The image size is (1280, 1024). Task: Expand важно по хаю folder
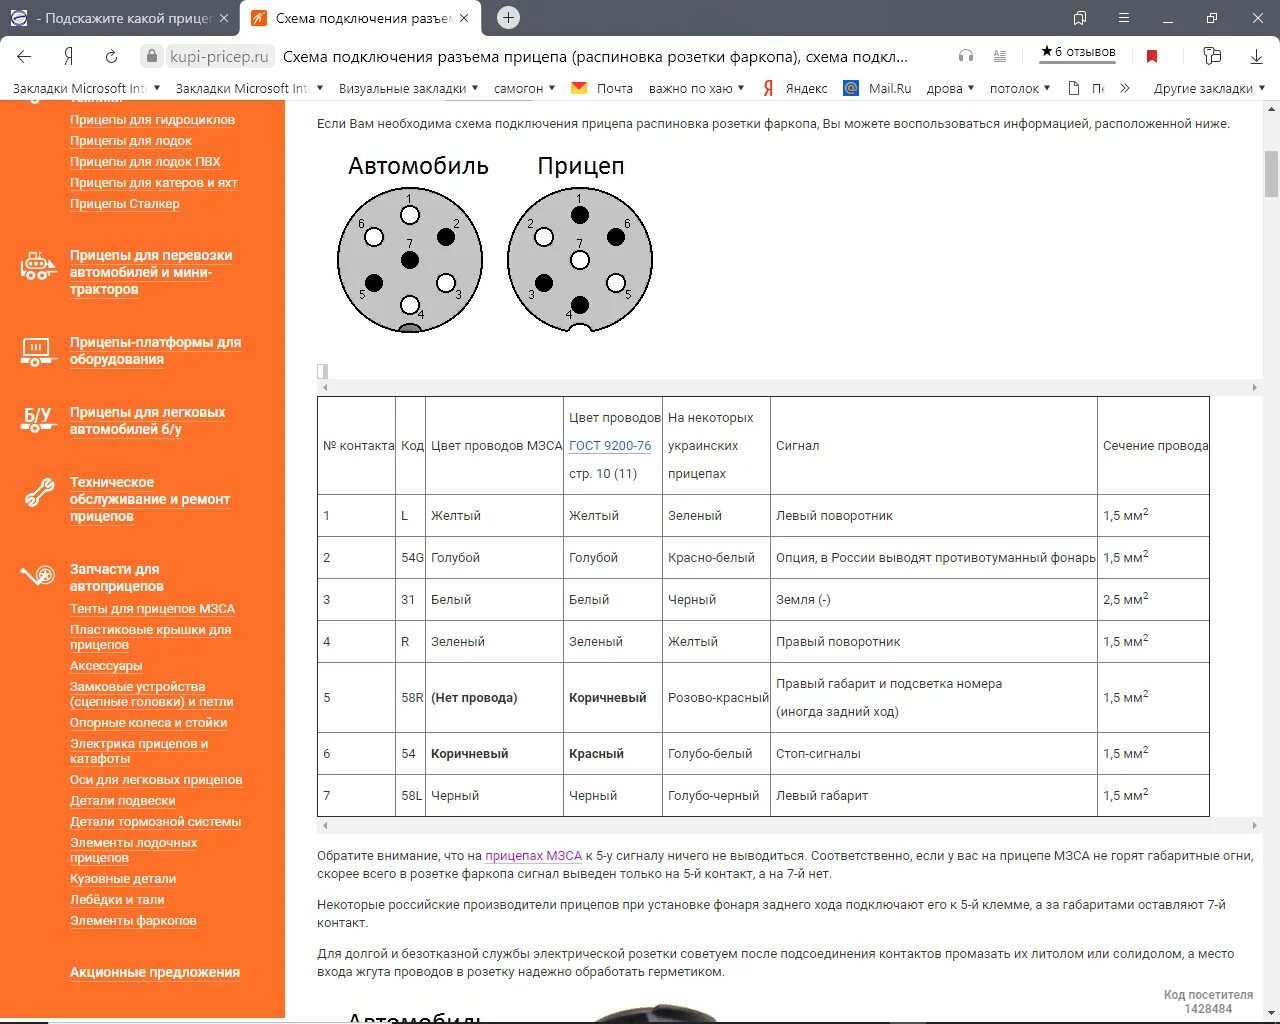(696, 88)
